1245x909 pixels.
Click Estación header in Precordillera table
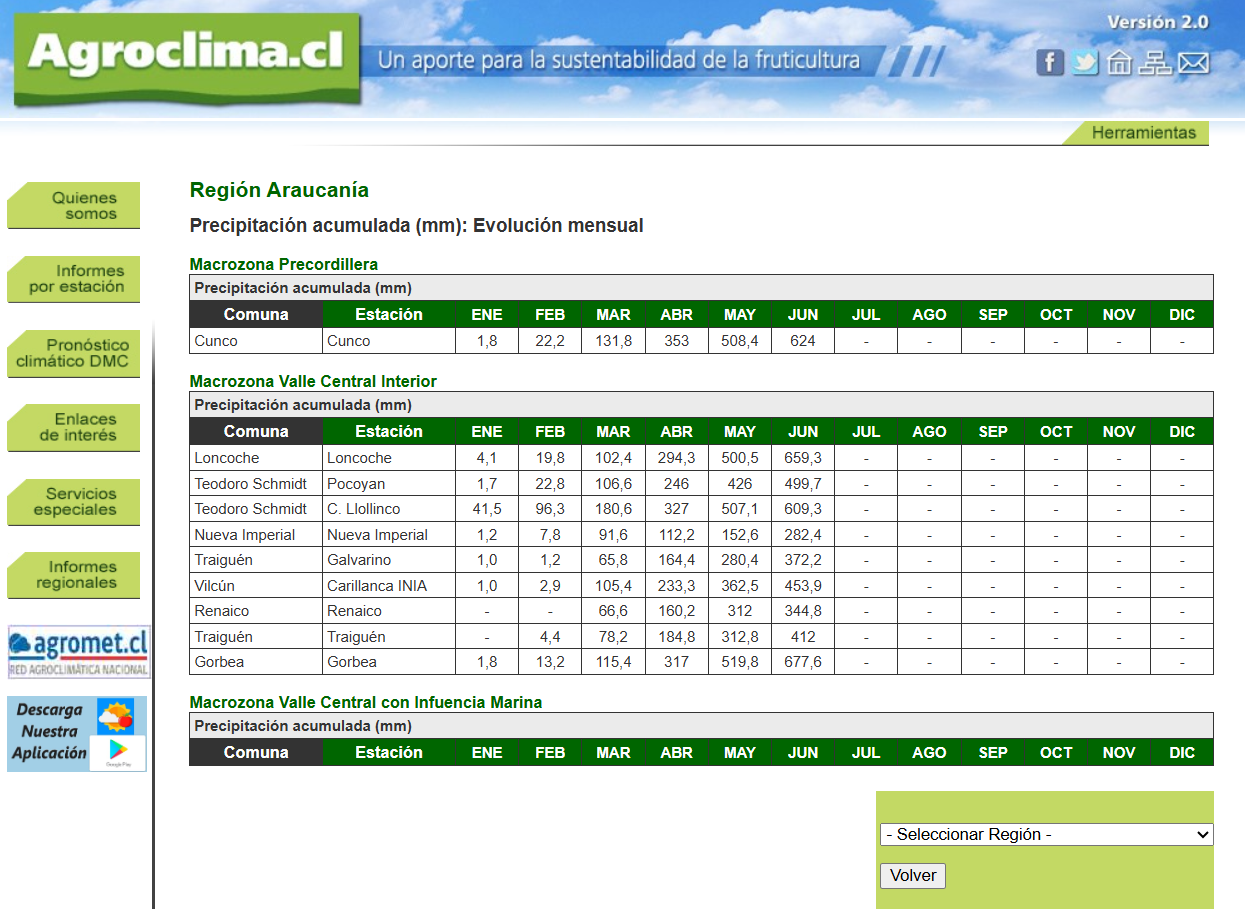click(389, 314)
